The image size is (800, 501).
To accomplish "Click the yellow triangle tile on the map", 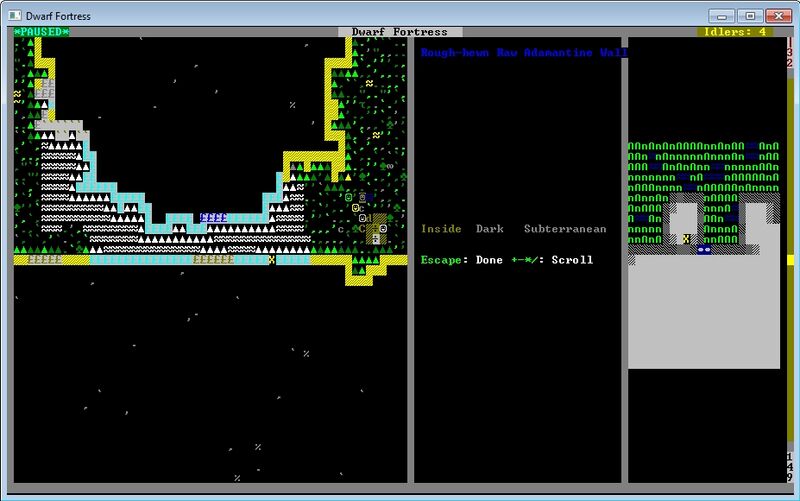I will point(348,177).
